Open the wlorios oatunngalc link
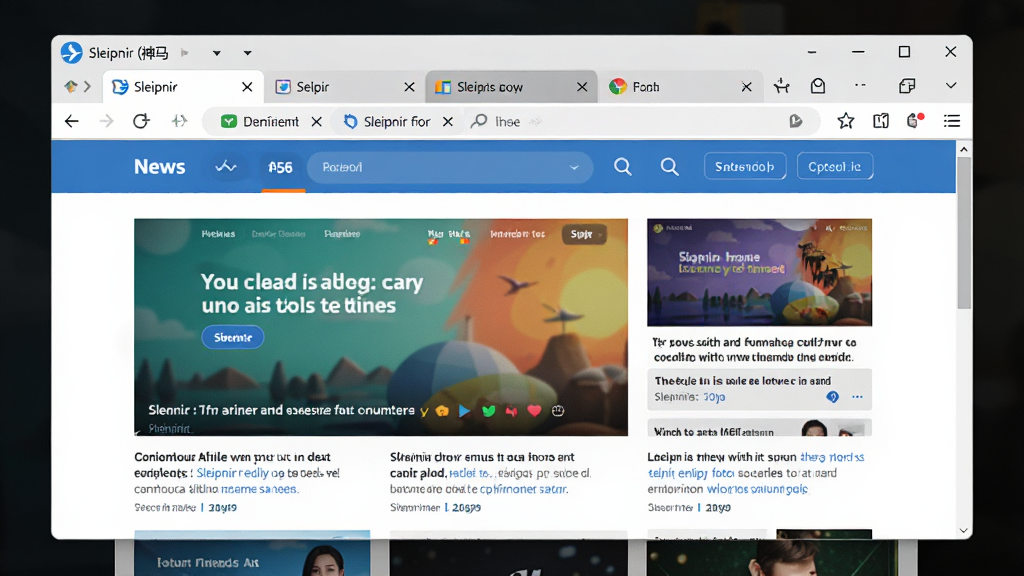Viewport: 1024px width, 576px height. [758, 489]
